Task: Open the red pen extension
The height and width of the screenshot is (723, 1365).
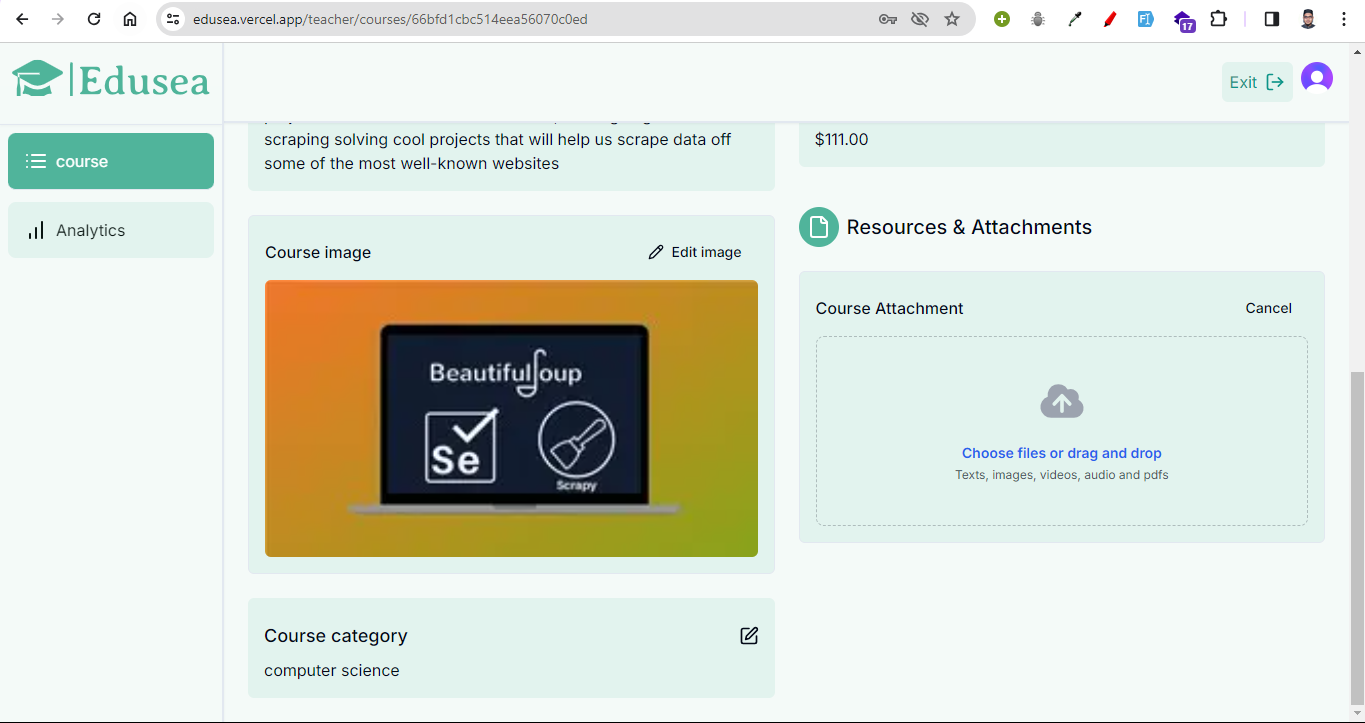Action: (1110, 19)
